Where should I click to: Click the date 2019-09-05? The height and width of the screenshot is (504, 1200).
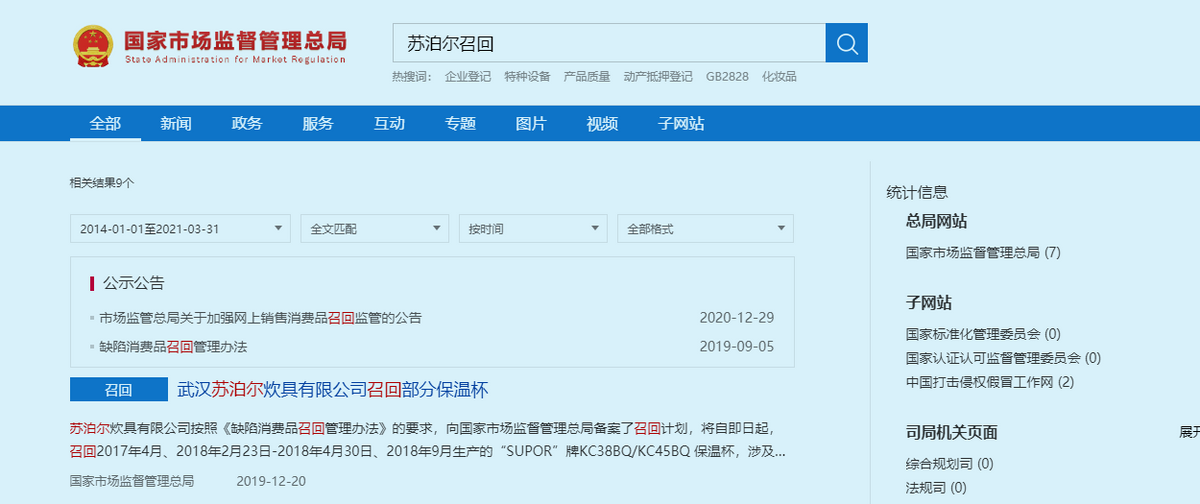pyautogui.click(x=737, y=347)
